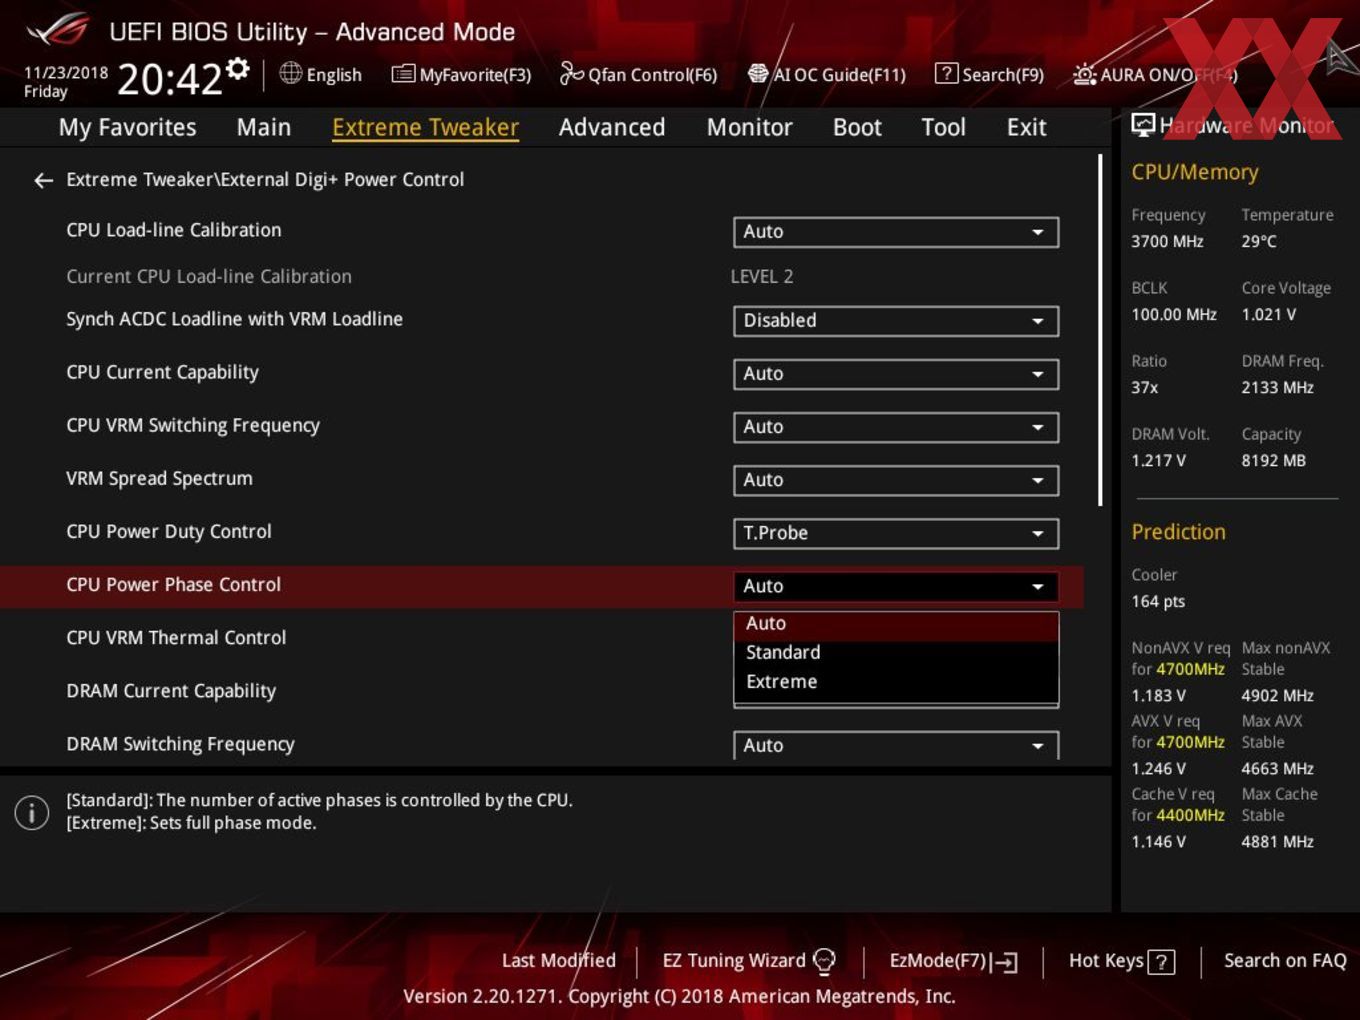Screen dimensions: 1360x1020
Task: Open the Tool tab
Action: click(943, 127)
